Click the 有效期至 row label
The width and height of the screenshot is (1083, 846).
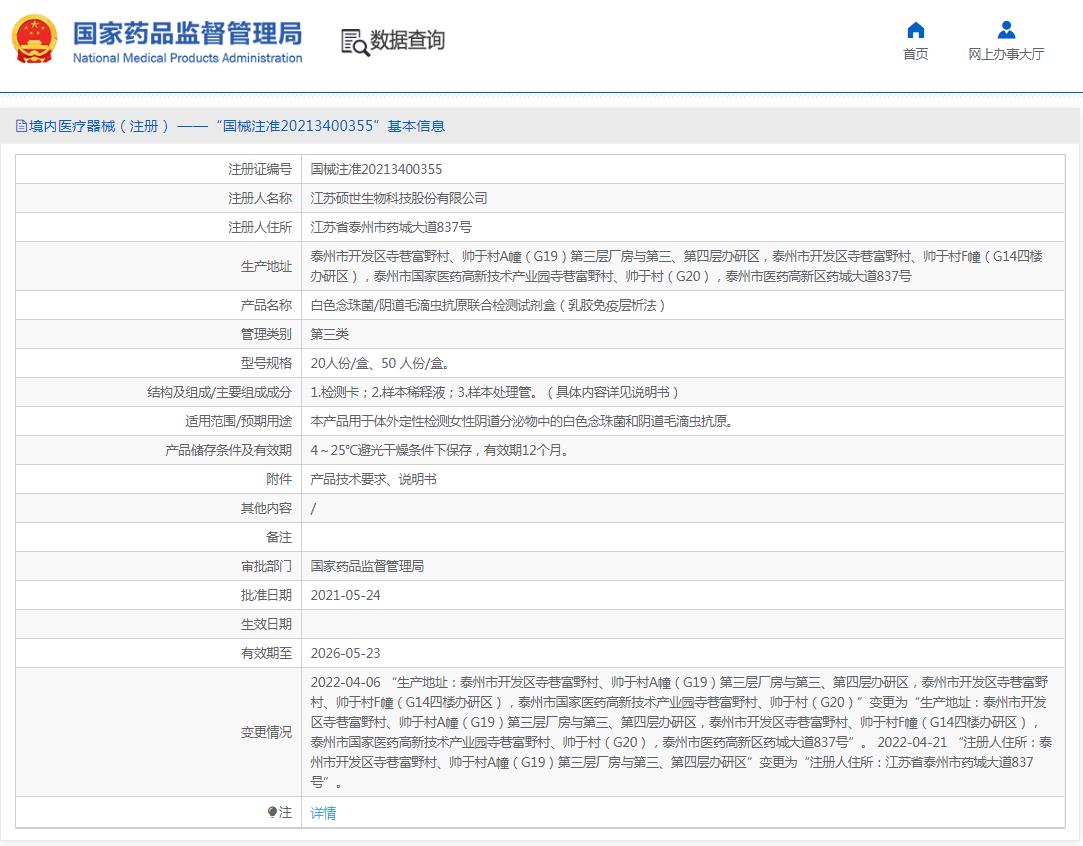266,653
